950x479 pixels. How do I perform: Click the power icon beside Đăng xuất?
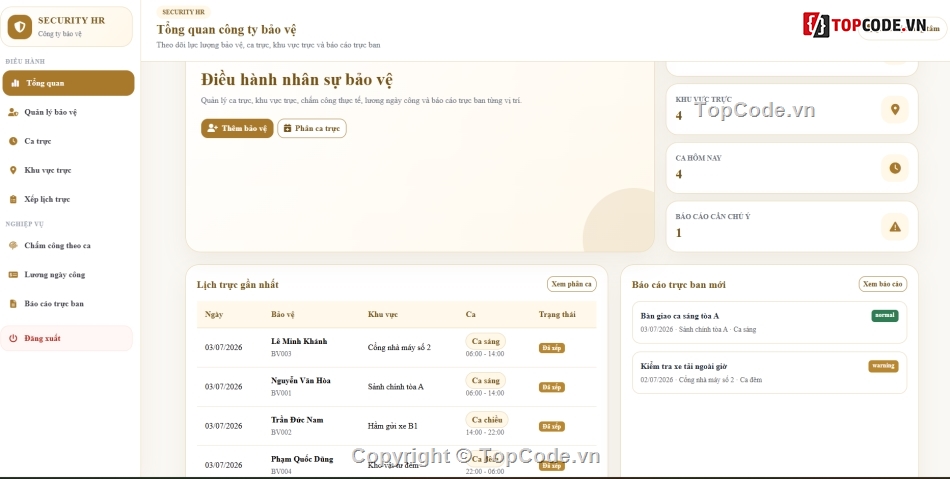13,339
